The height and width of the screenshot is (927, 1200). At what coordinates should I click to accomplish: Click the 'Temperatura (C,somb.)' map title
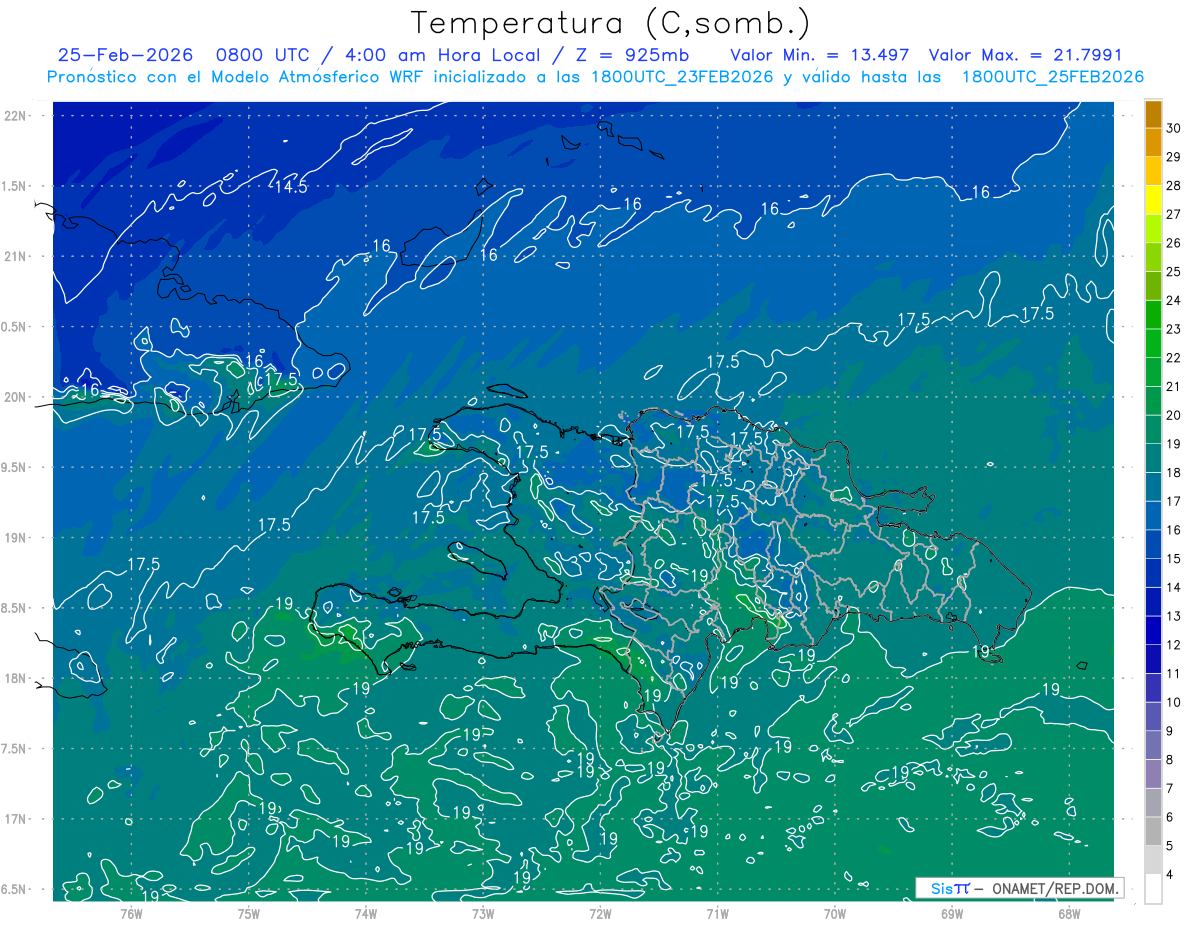click(x=610, y=23)
